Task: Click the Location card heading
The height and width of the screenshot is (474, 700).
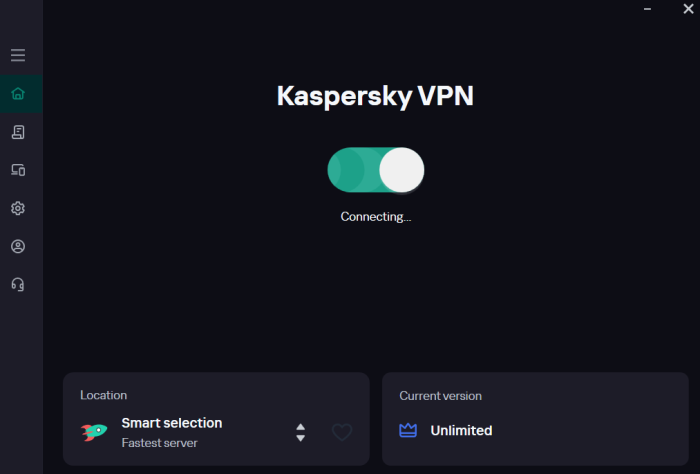Action: (x=104, y=396)
